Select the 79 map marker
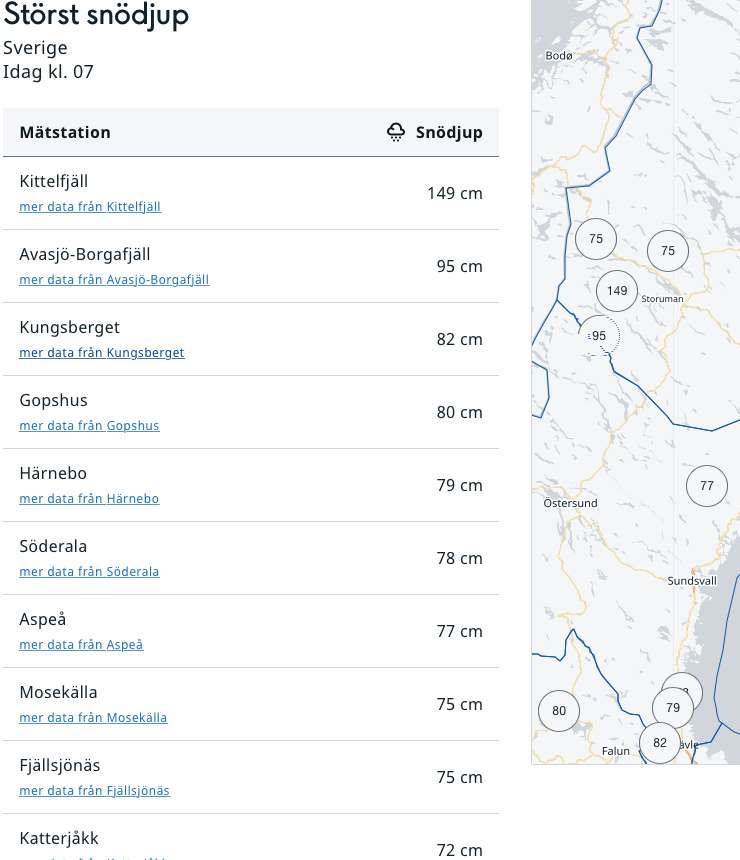Viewport: 740px width, 860px height. 673,708
